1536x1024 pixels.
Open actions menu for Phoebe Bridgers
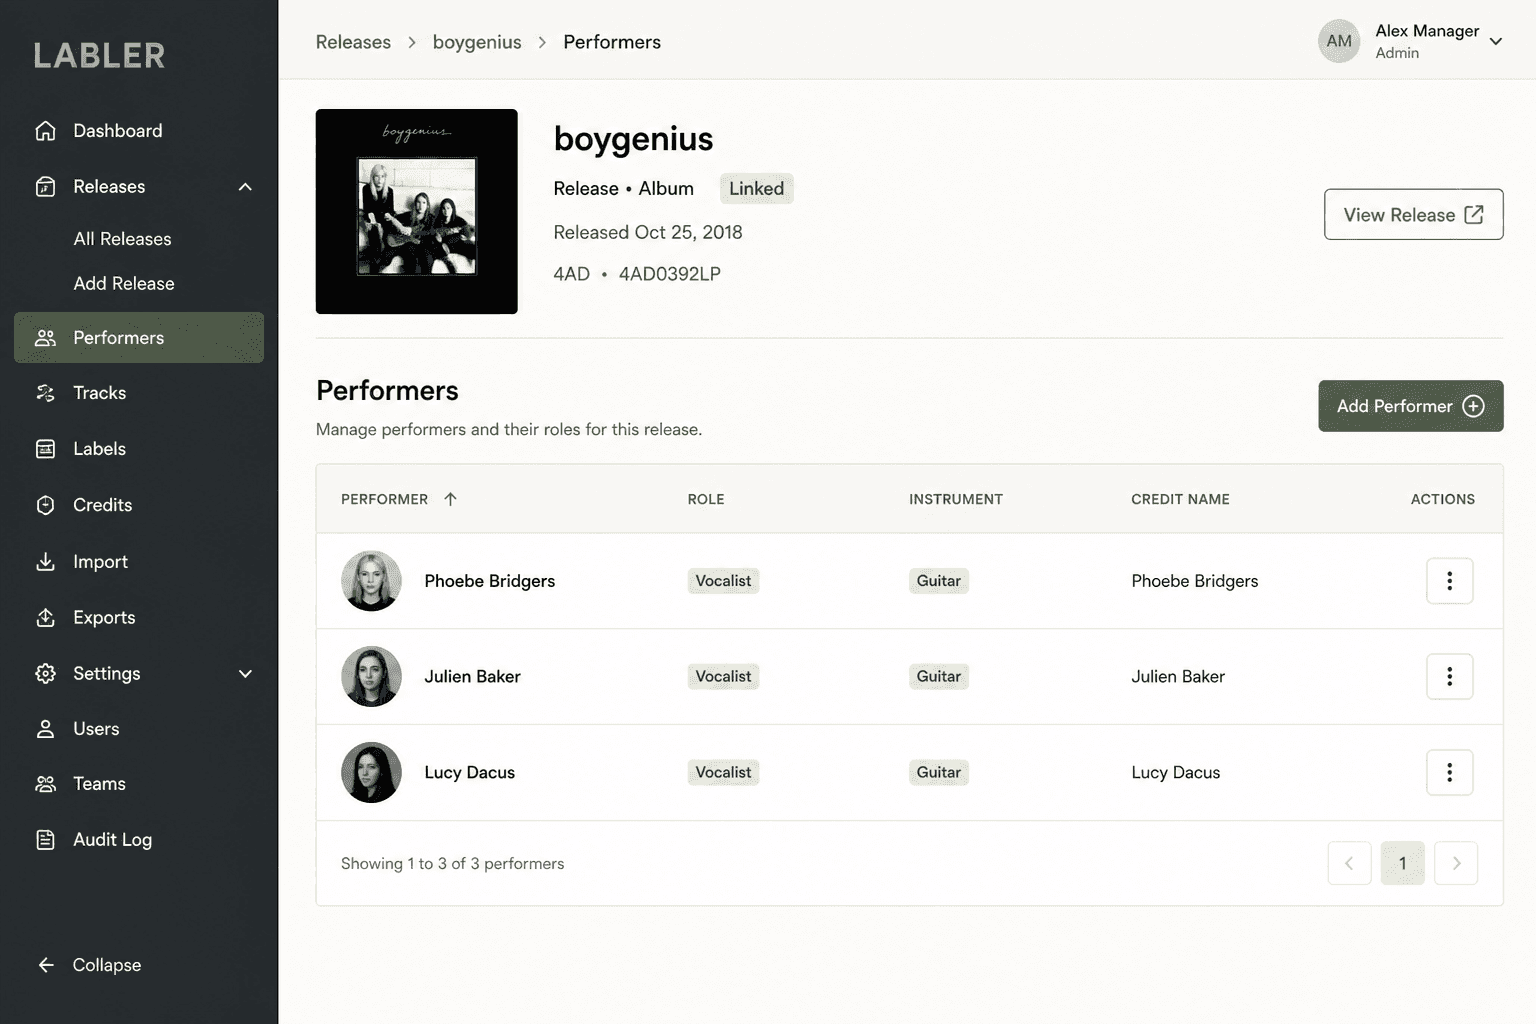(x=1449, y=581)
